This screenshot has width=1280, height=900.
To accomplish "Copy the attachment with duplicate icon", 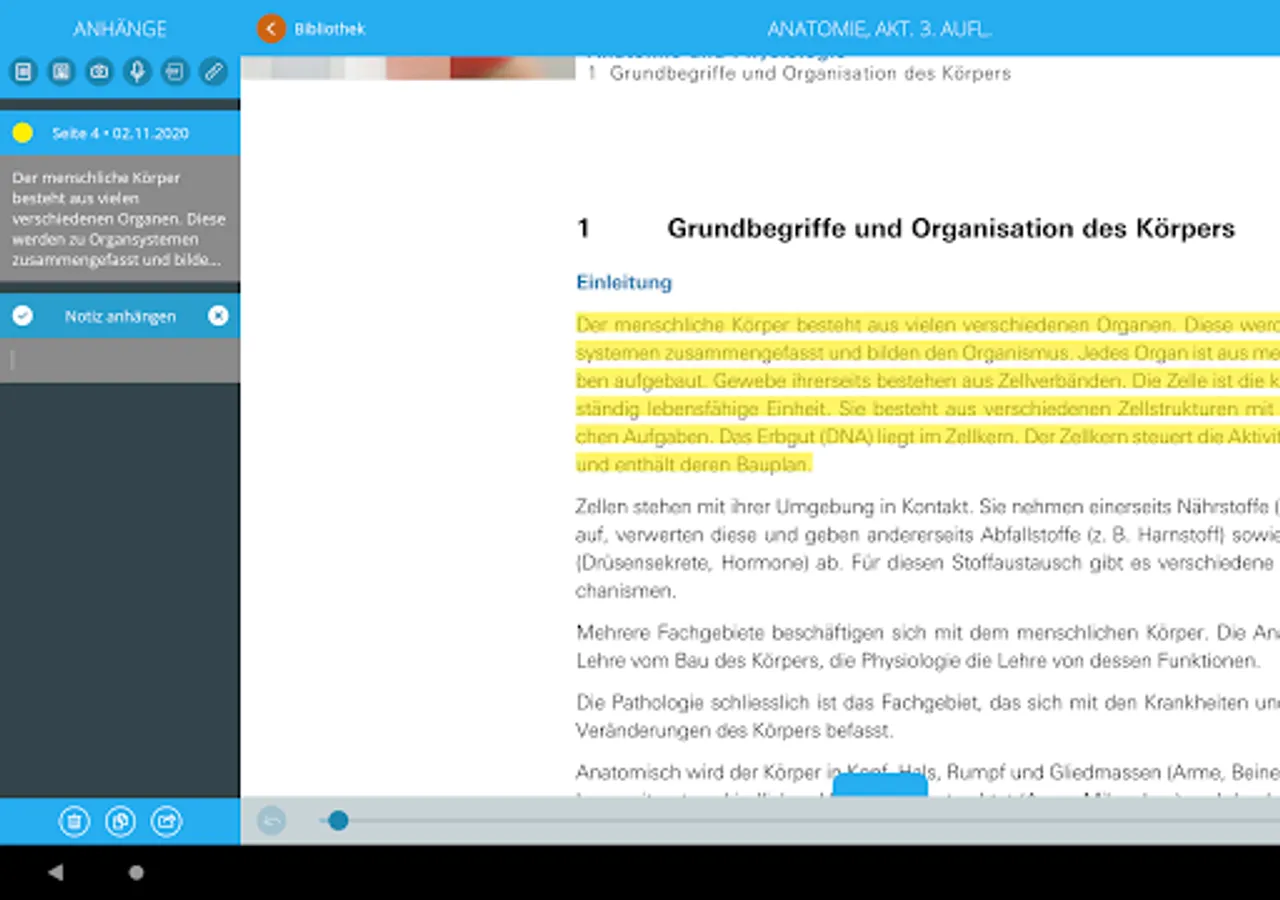I will click(120, 822).
